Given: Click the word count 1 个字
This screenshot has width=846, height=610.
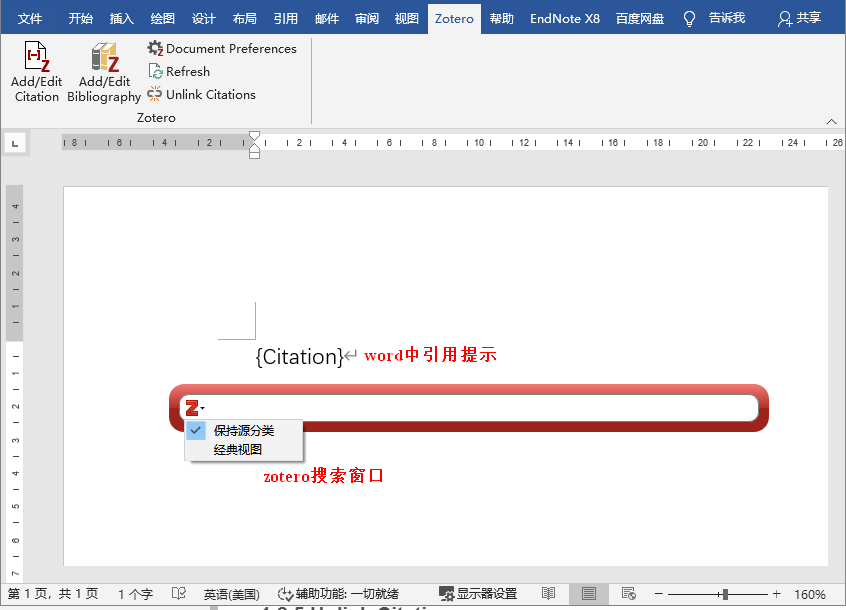Looking at the screenshot, I should [x=135, y=594].
